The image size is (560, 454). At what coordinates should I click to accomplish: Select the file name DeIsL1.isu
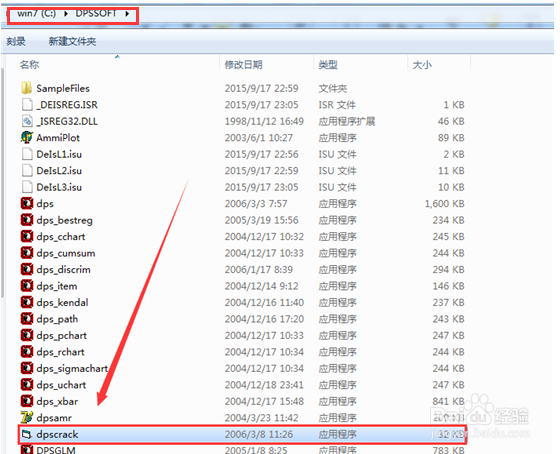tap(59, 154)
